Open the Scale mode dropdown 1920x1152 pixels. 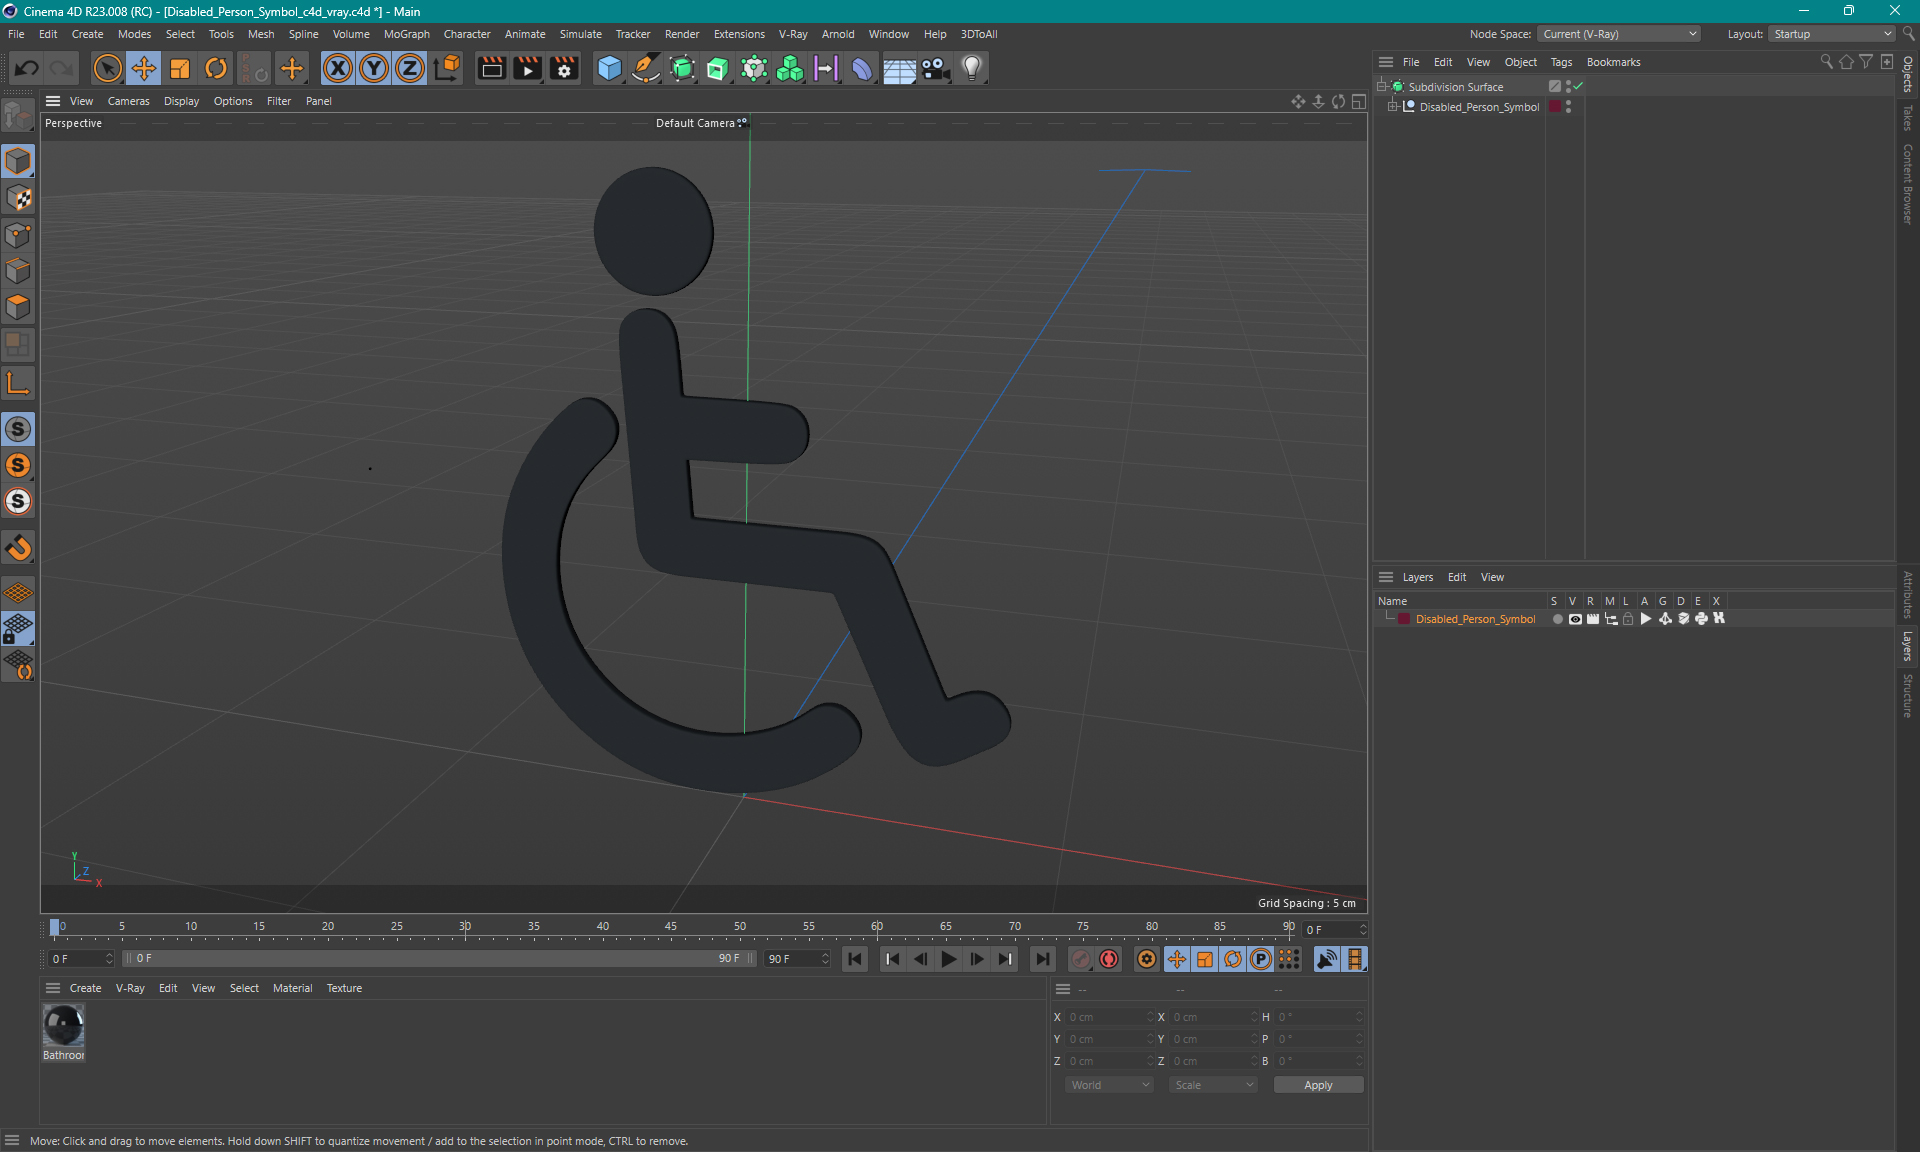coord(1213,1085)
